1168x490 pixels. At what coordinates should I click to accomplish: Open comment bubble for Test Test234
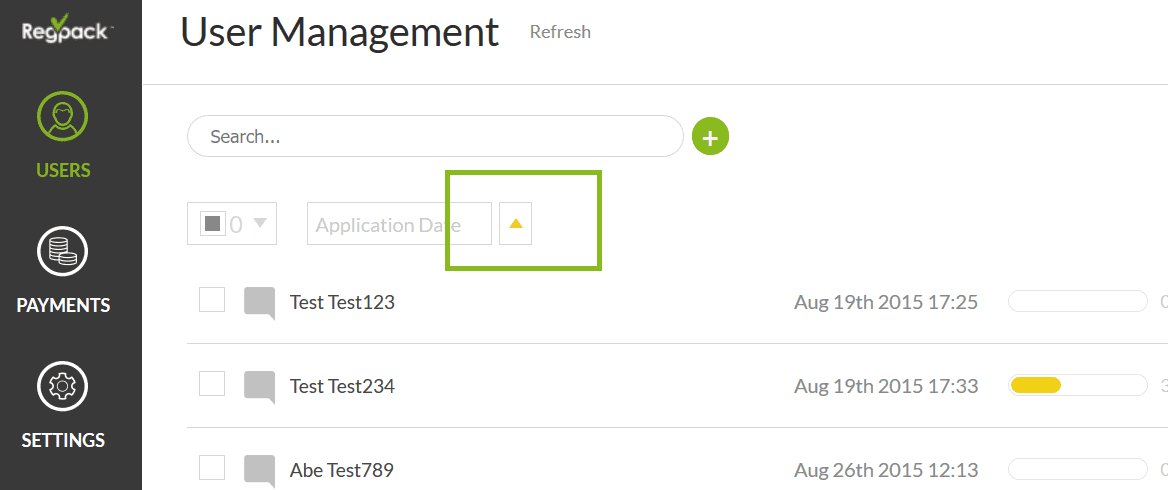click(x=260, y=386)
